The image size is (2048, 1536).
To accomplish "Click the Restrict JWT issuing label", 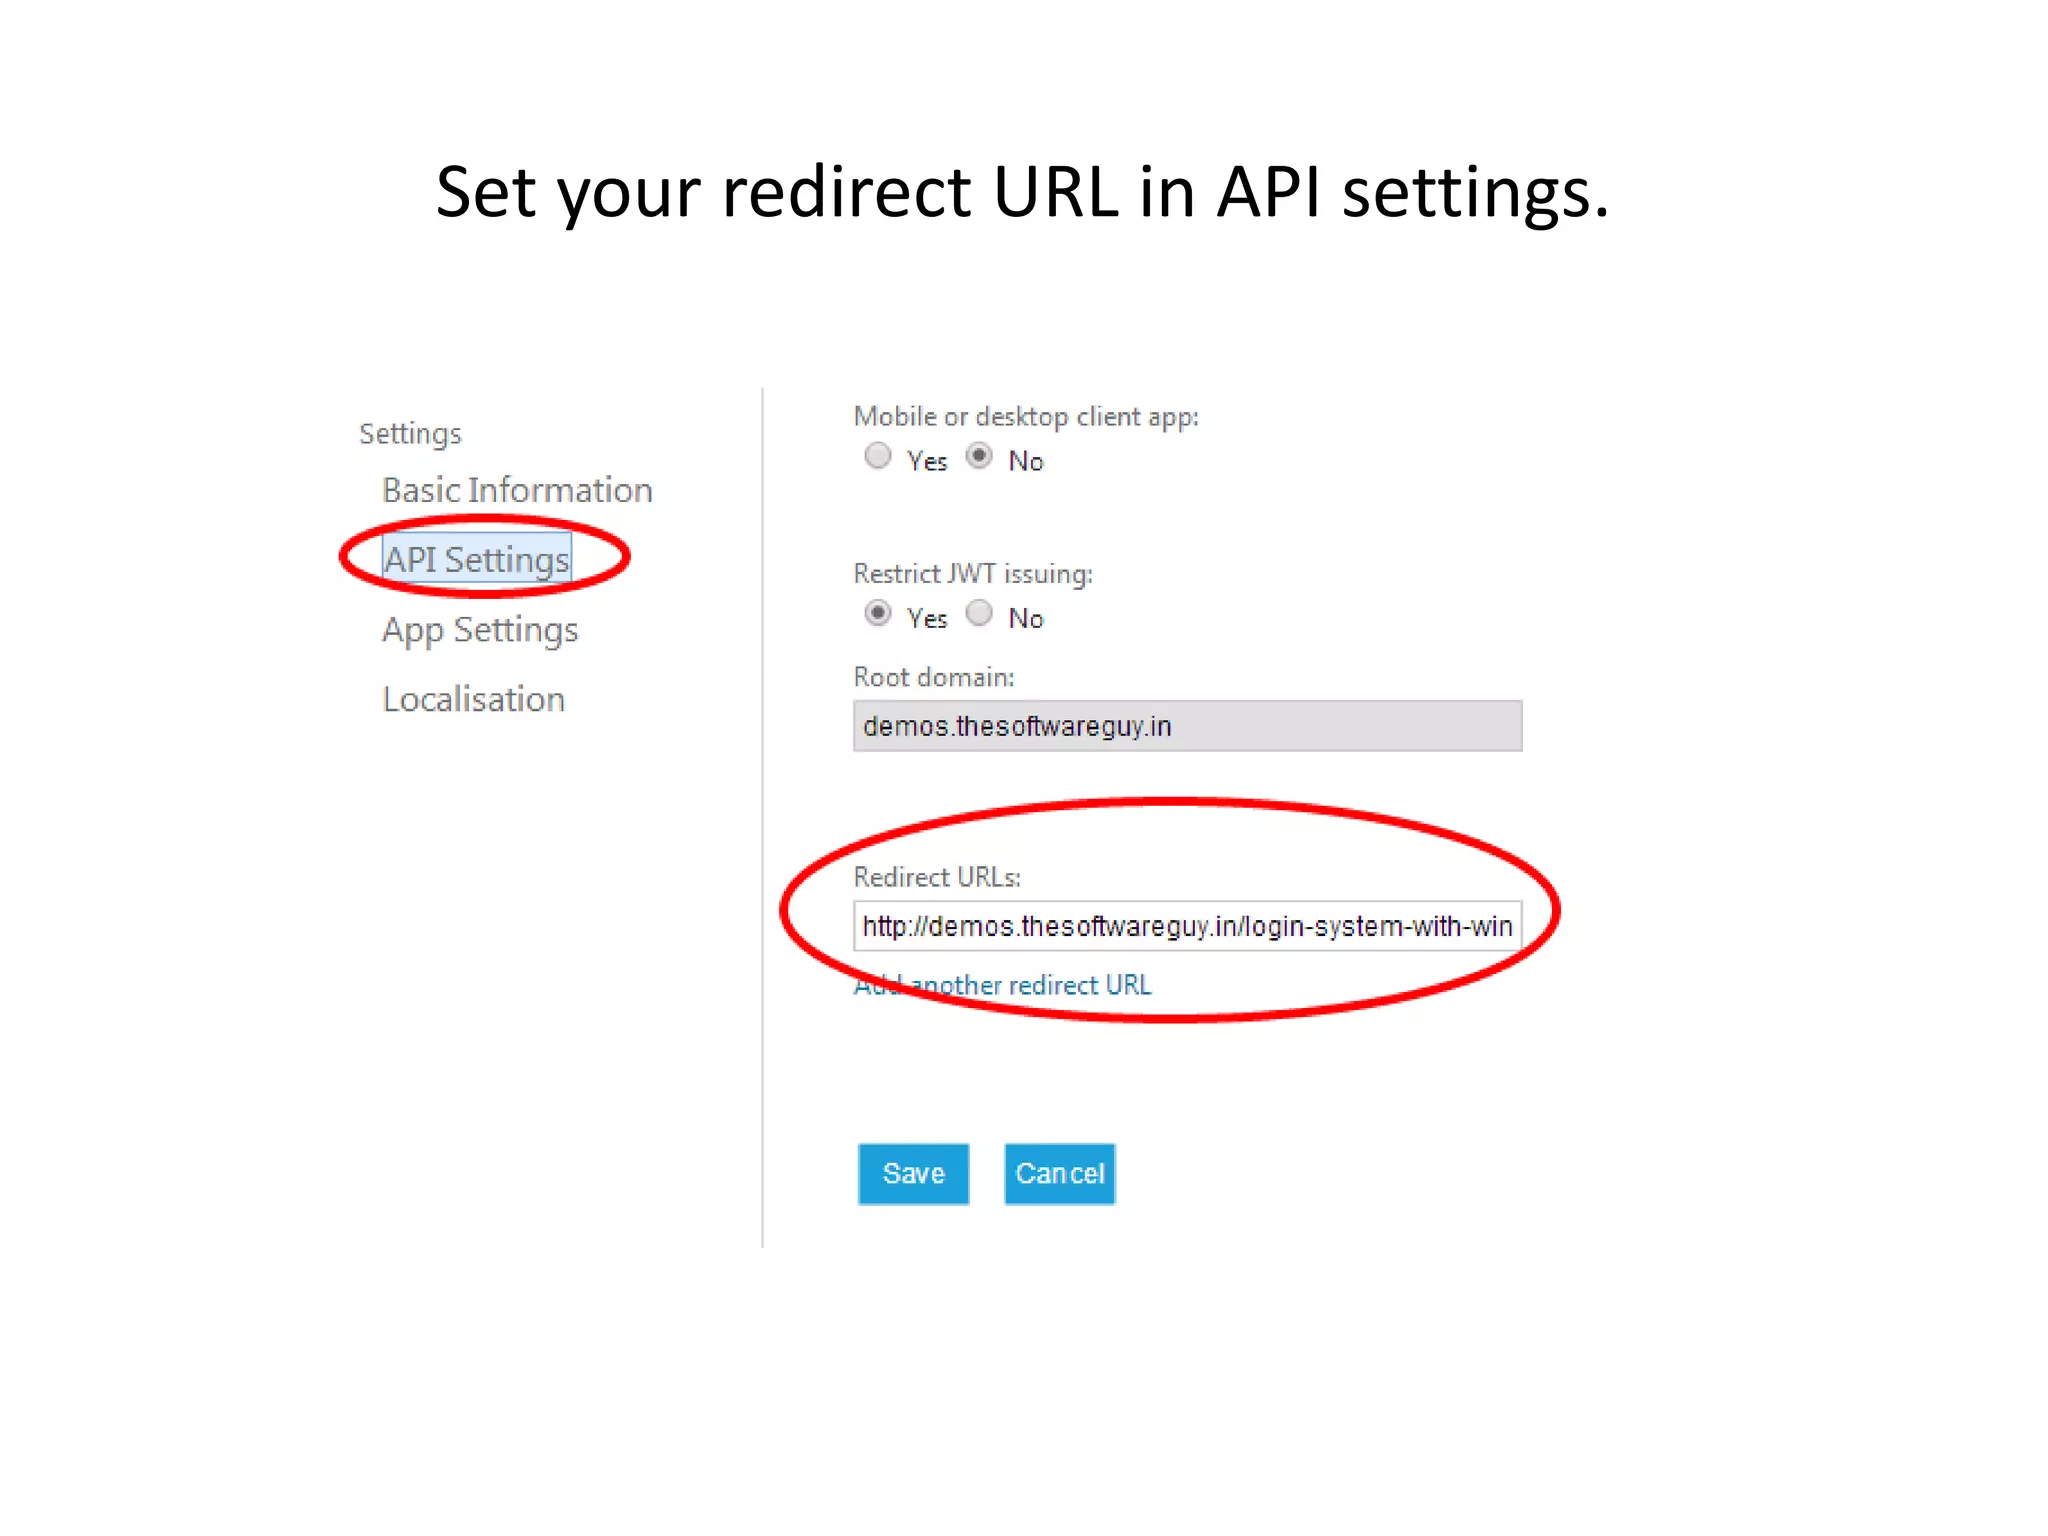I will [973, 574].
